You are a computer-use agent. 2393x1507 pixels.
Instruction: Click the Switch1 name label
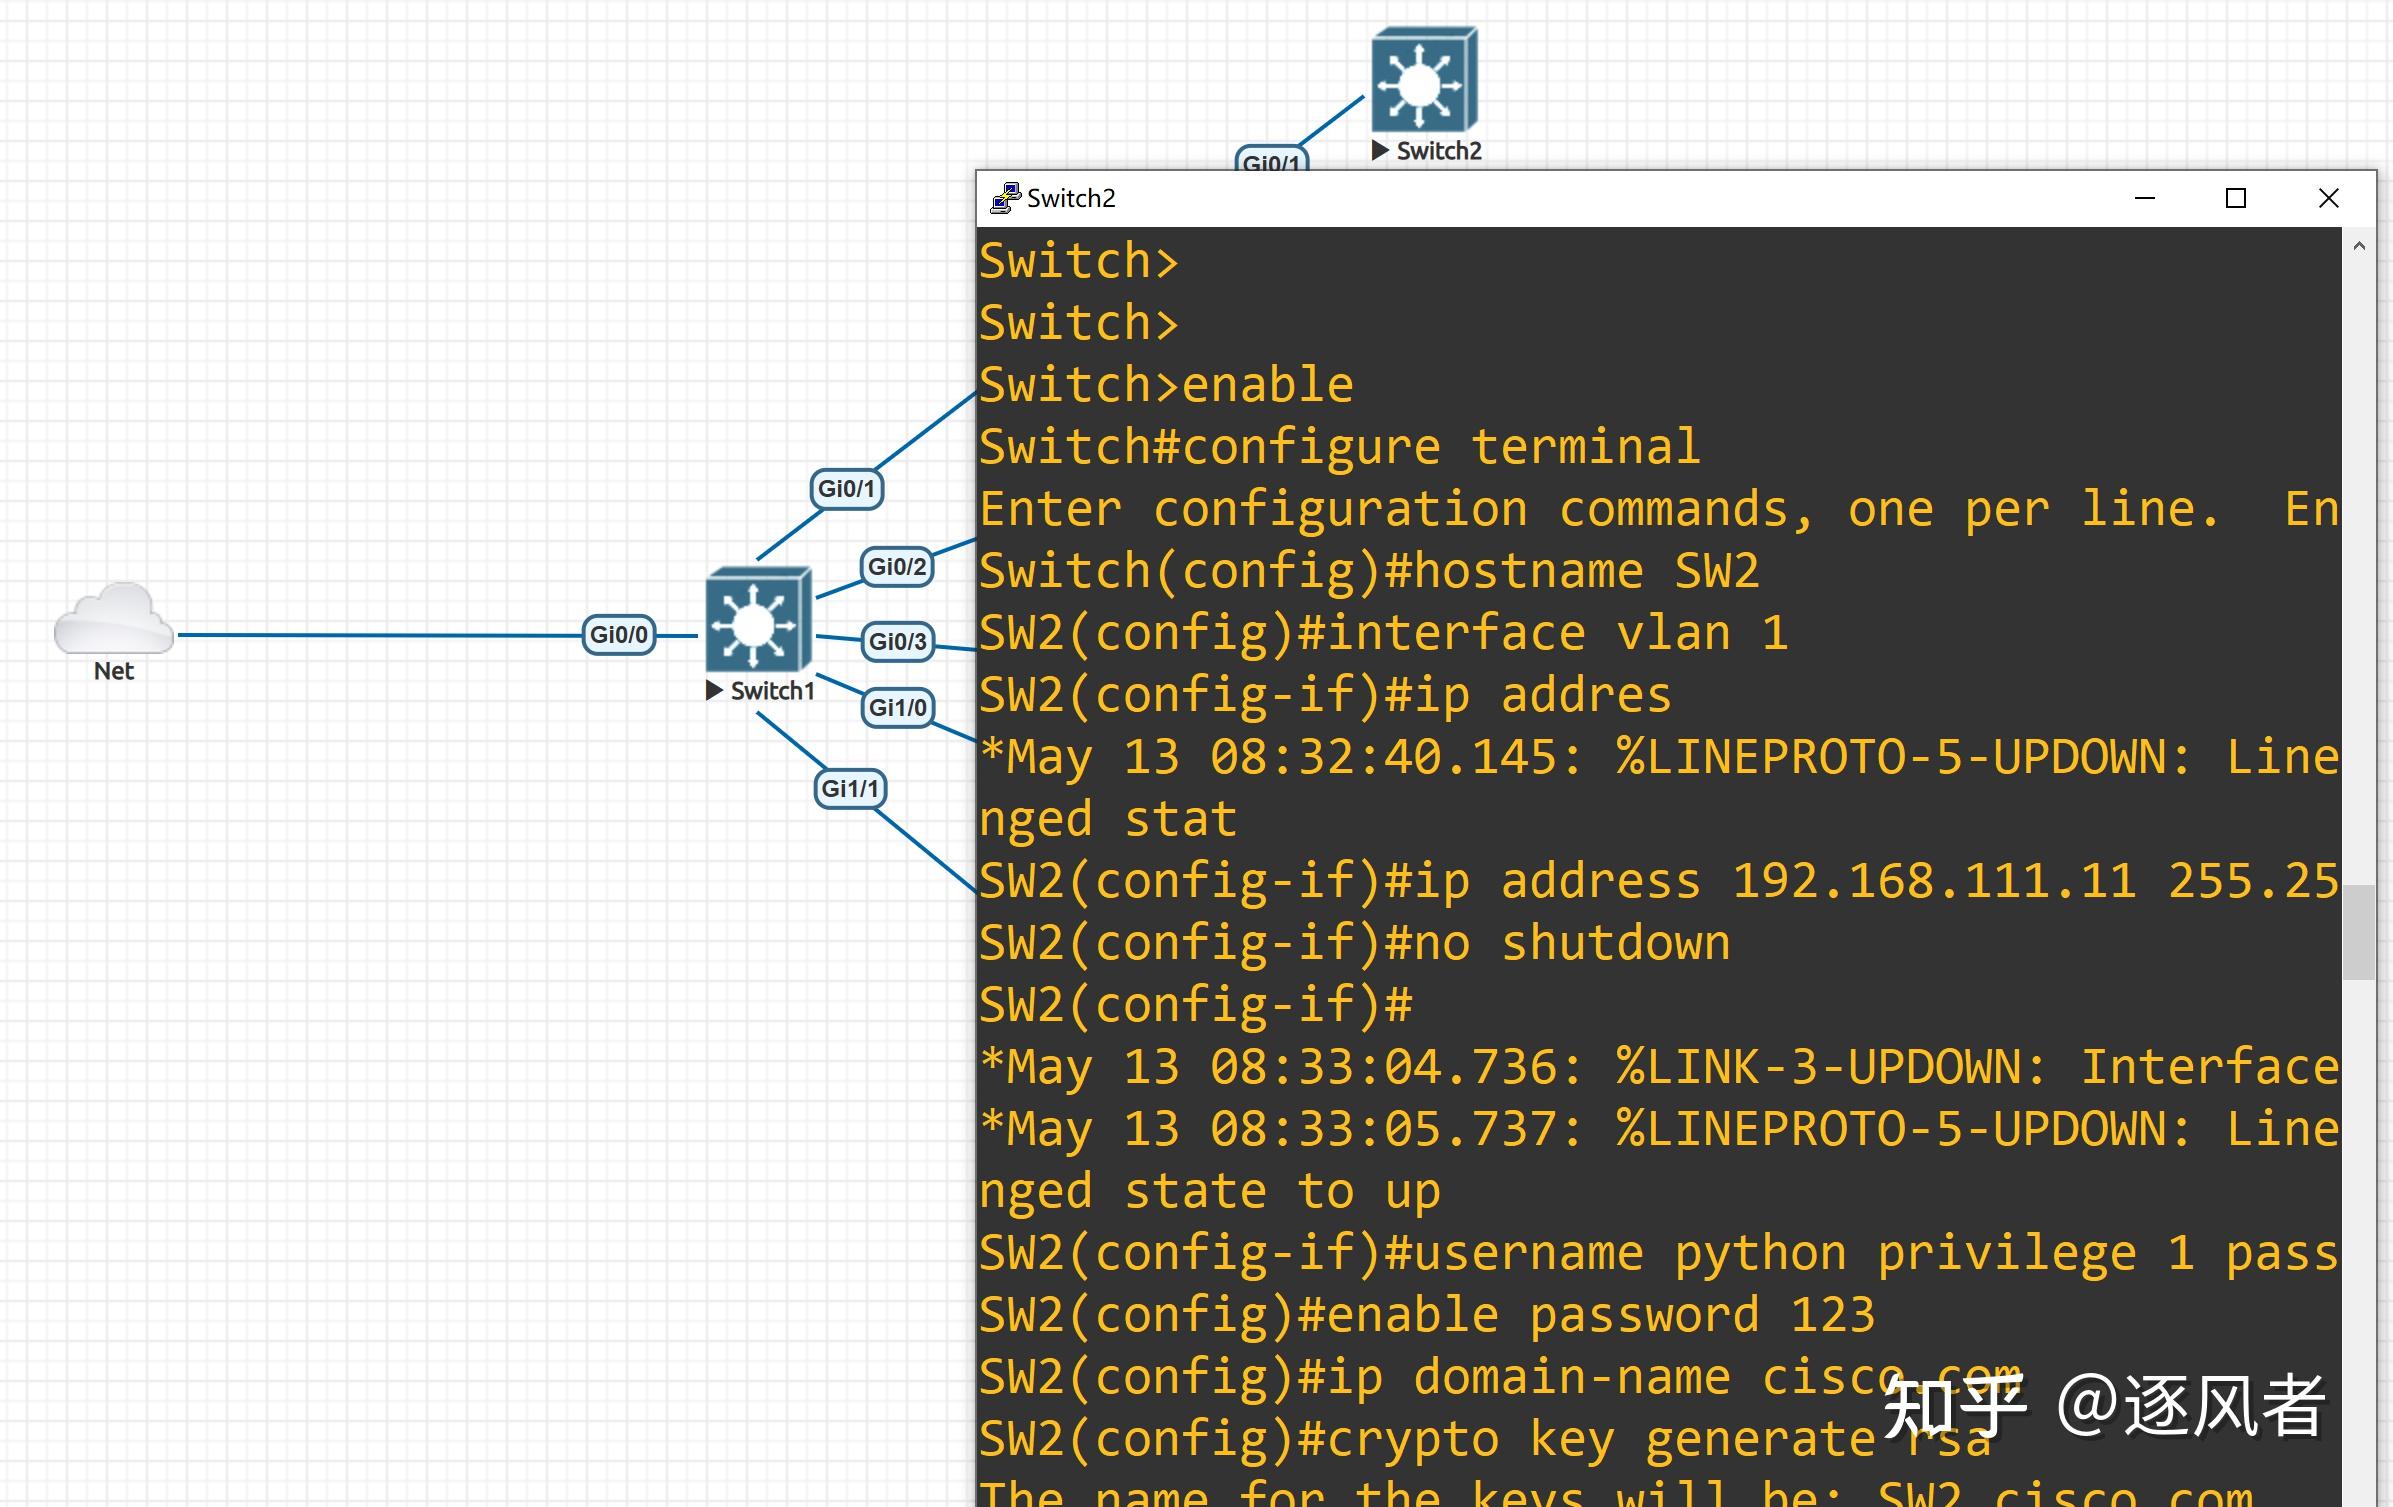[772, 691]
